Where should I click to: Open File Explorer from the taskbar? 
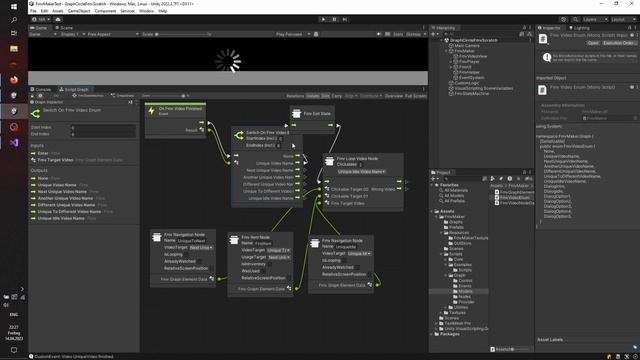coord(14,49)
